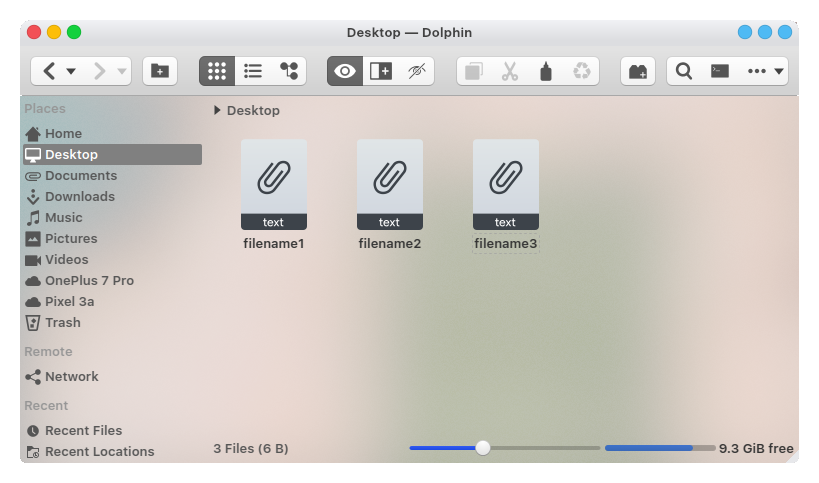Image resolution: width=819 pixels, height=483 pixels.
Task: Open Recent Files in the sidebar
Action: click(83, 431)
